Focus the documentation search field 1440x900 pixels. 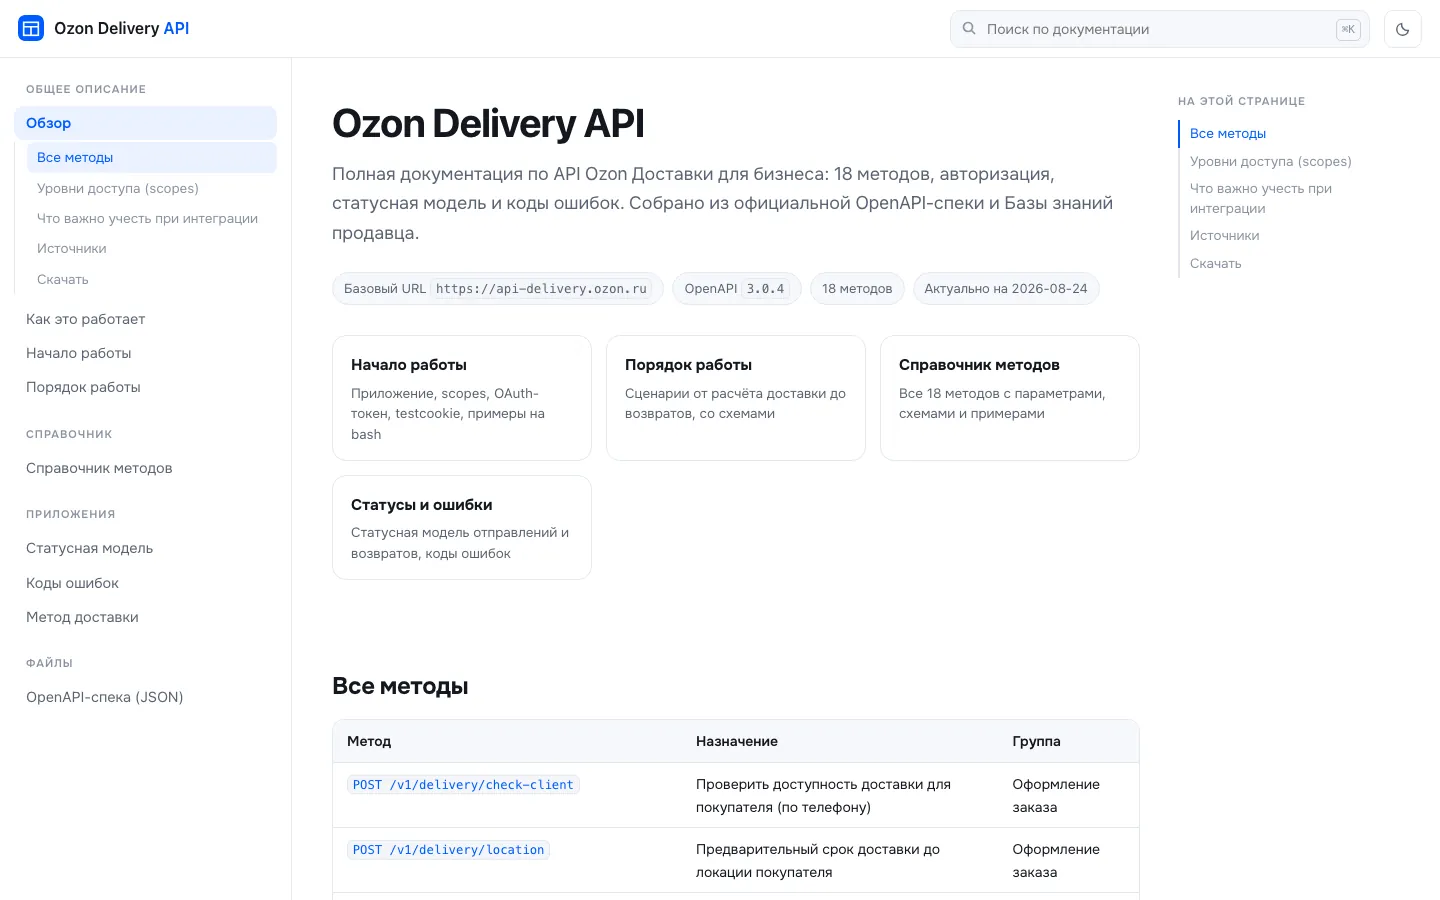click(x=1159, y=29)
